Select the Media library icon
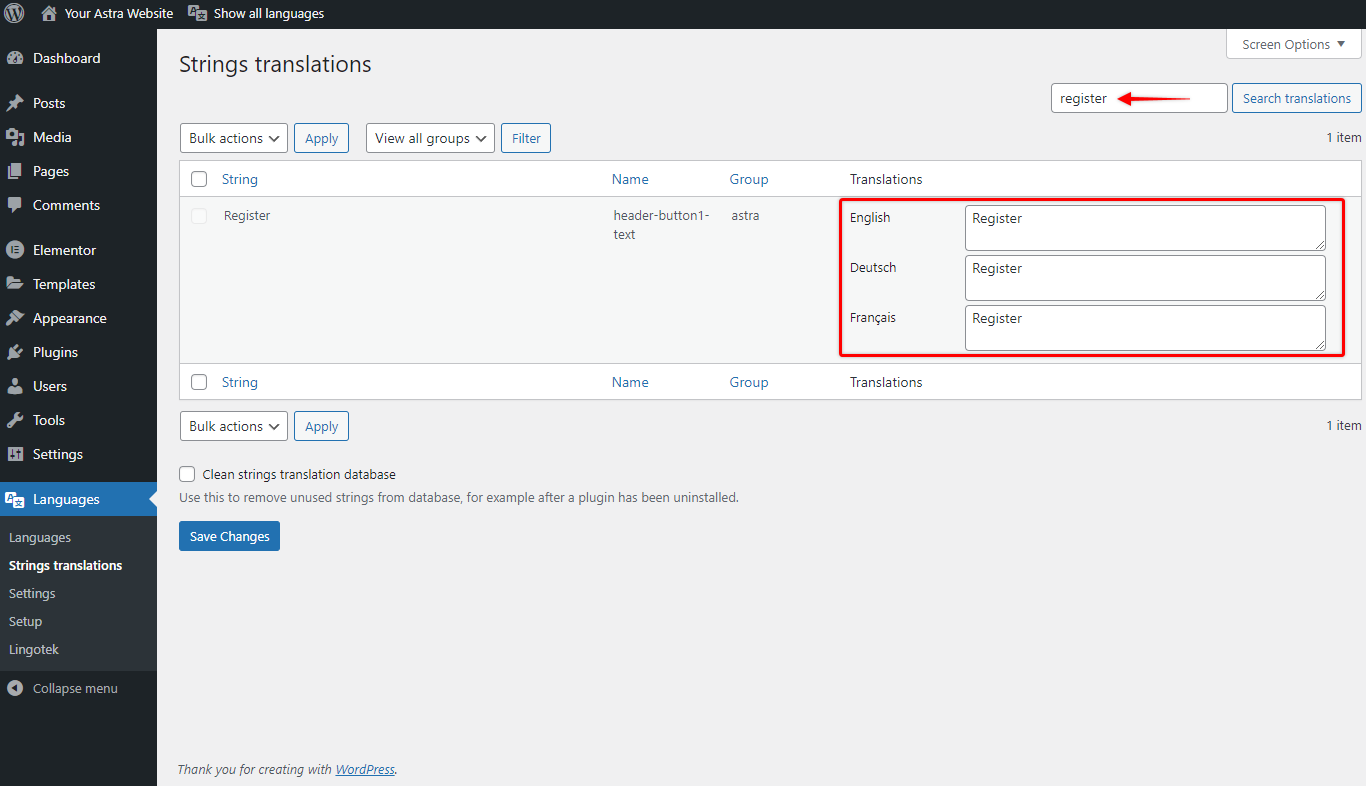The height and width of the screenshot is (786, 1366). click(x=18, y=136)
